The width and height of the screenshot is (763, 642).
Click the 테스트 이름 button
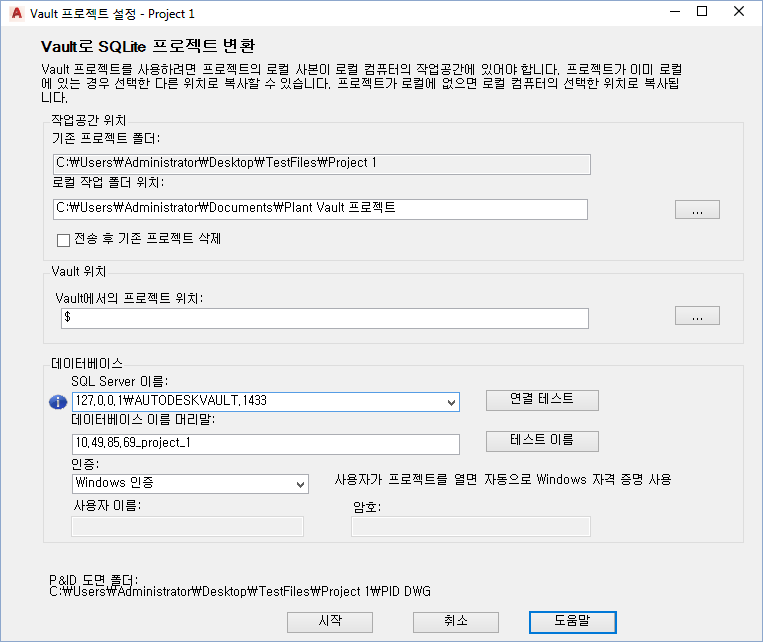click(542, 441)
